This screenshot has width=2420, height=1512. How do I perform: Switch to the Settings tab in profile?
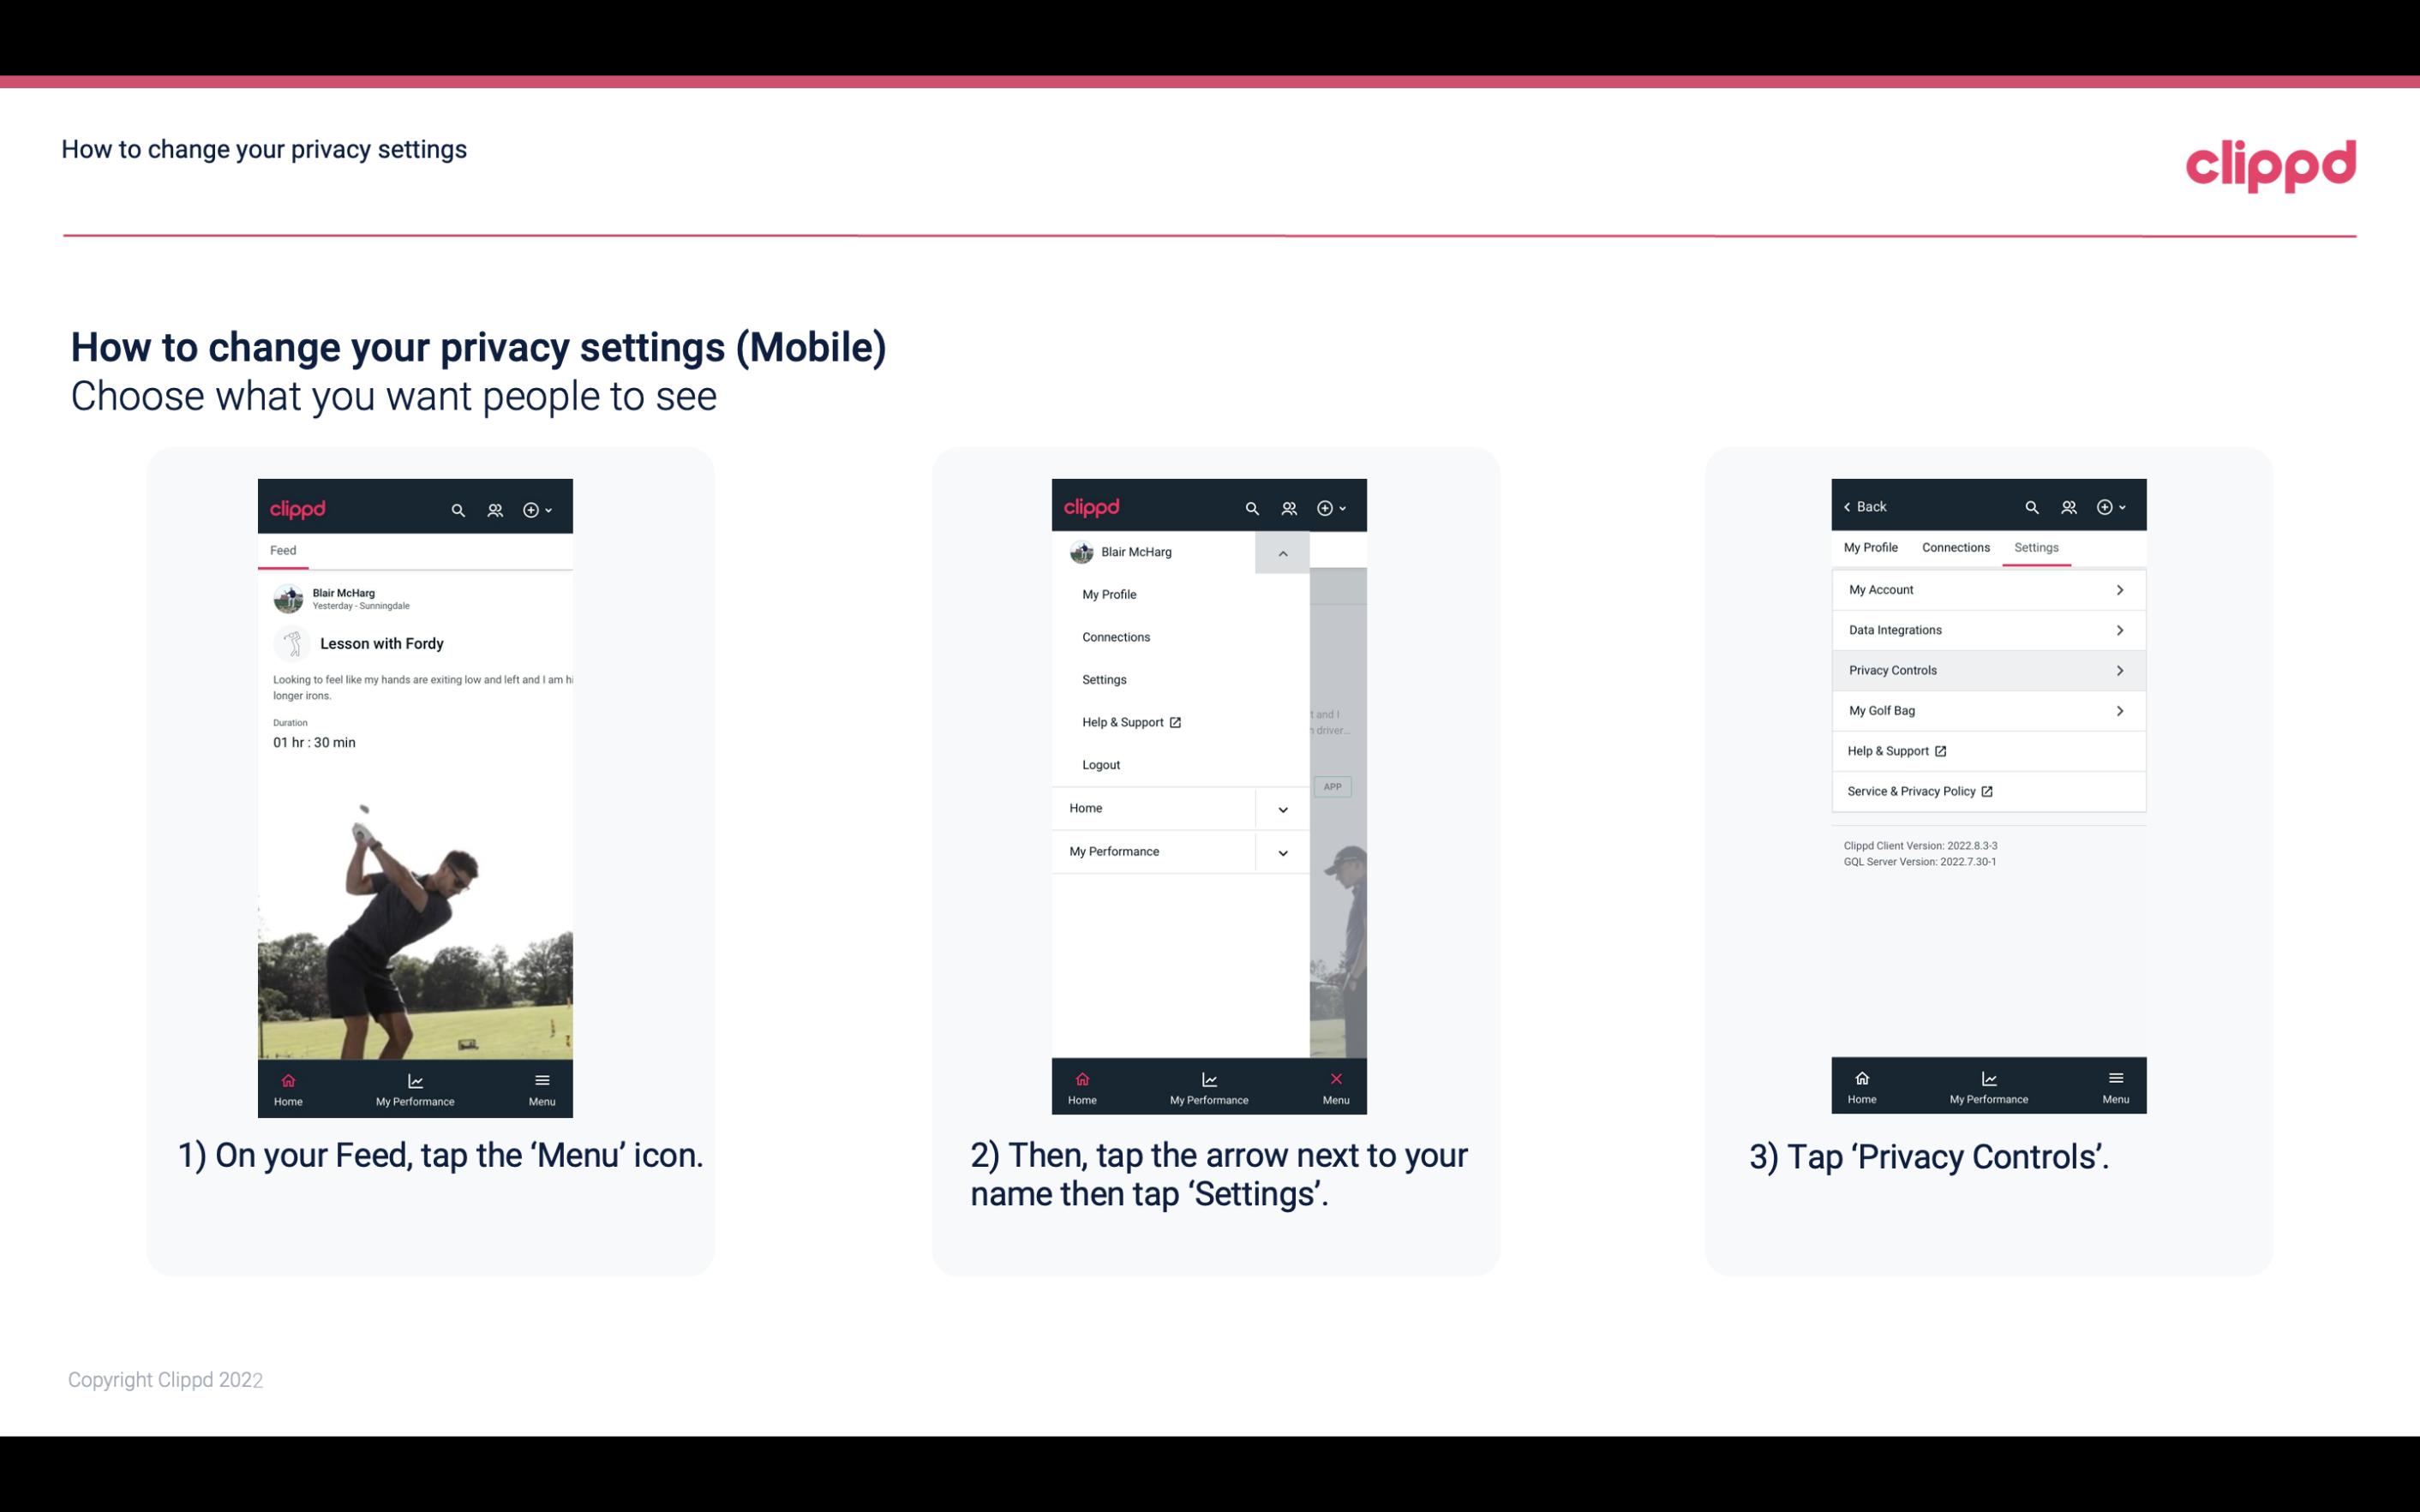click(x=2035, y=547)
